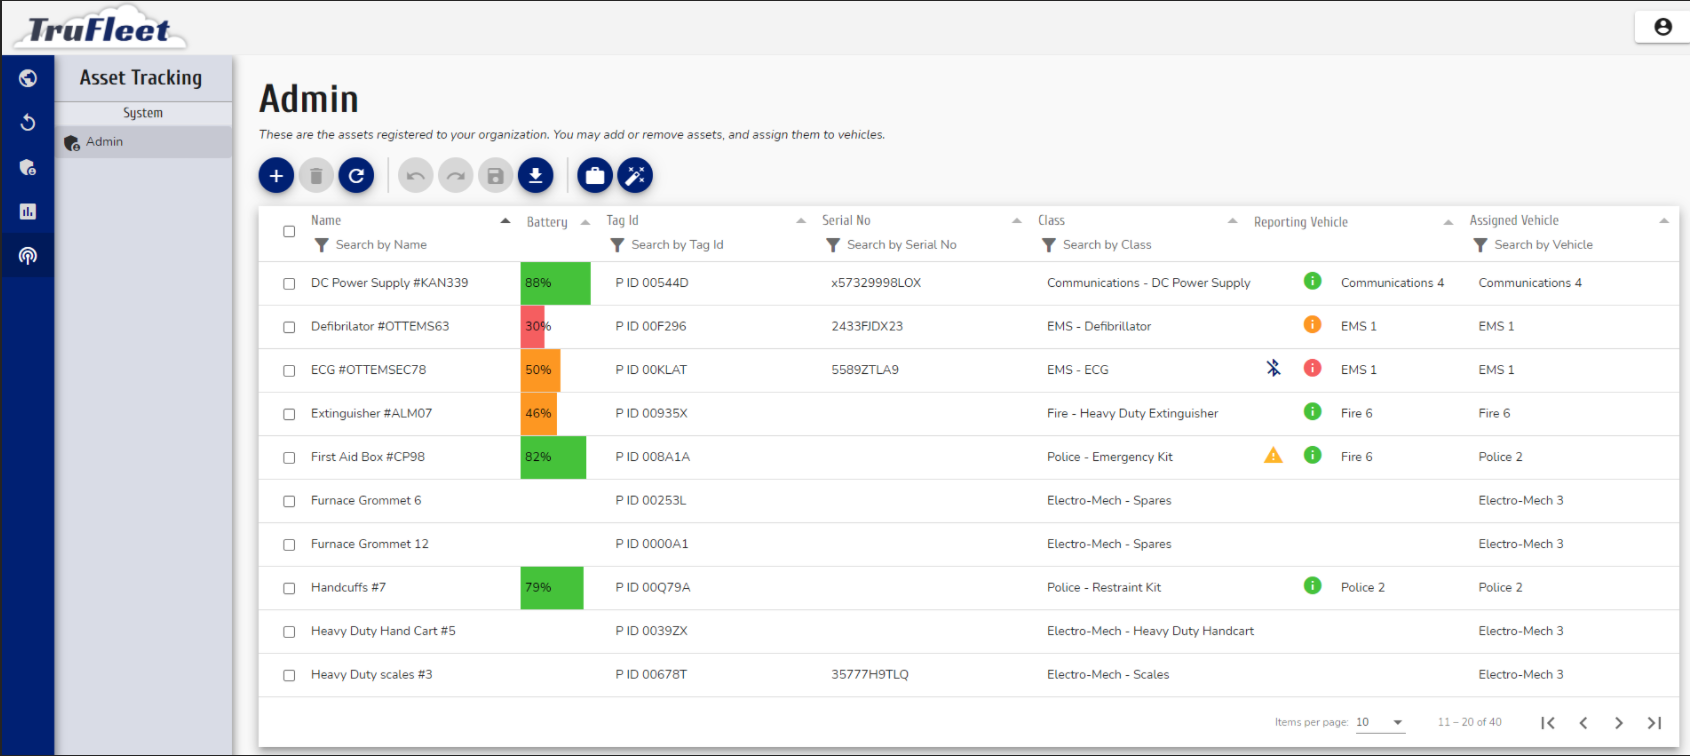Image resolution: width=1690 pixels, height=756 pixels.
Task: Go to the next page of assets
Action: click(x=1618, y=723)
